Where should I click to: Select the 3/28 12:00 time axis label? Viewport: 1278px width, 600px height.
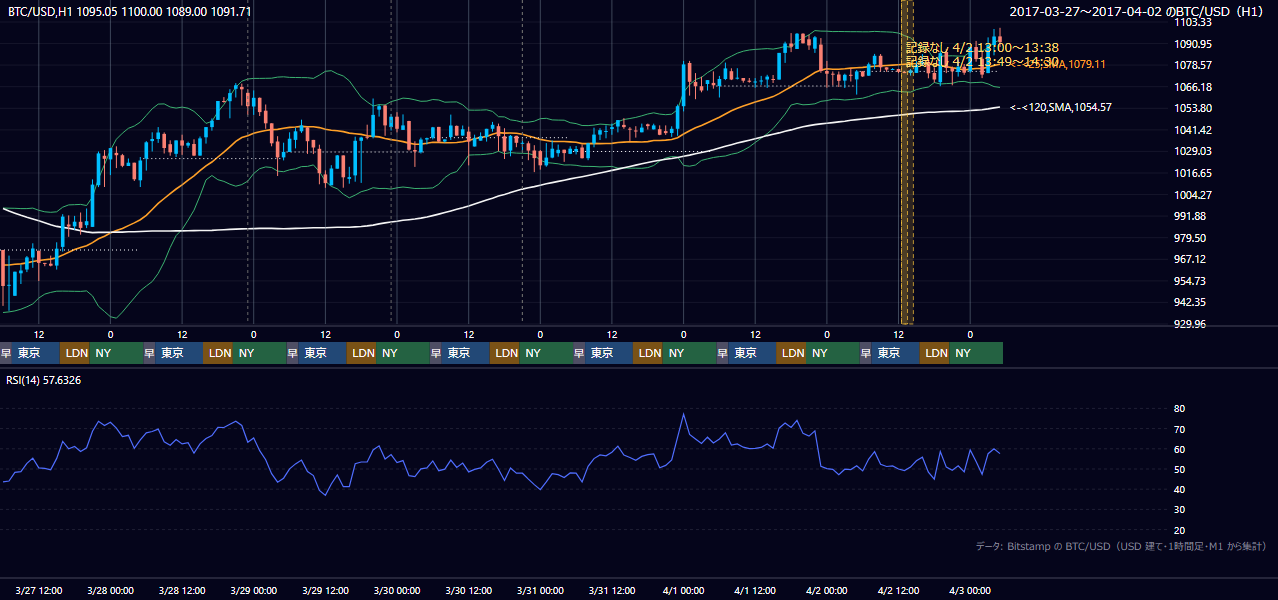pyautogui.click(x=182, y=590)
